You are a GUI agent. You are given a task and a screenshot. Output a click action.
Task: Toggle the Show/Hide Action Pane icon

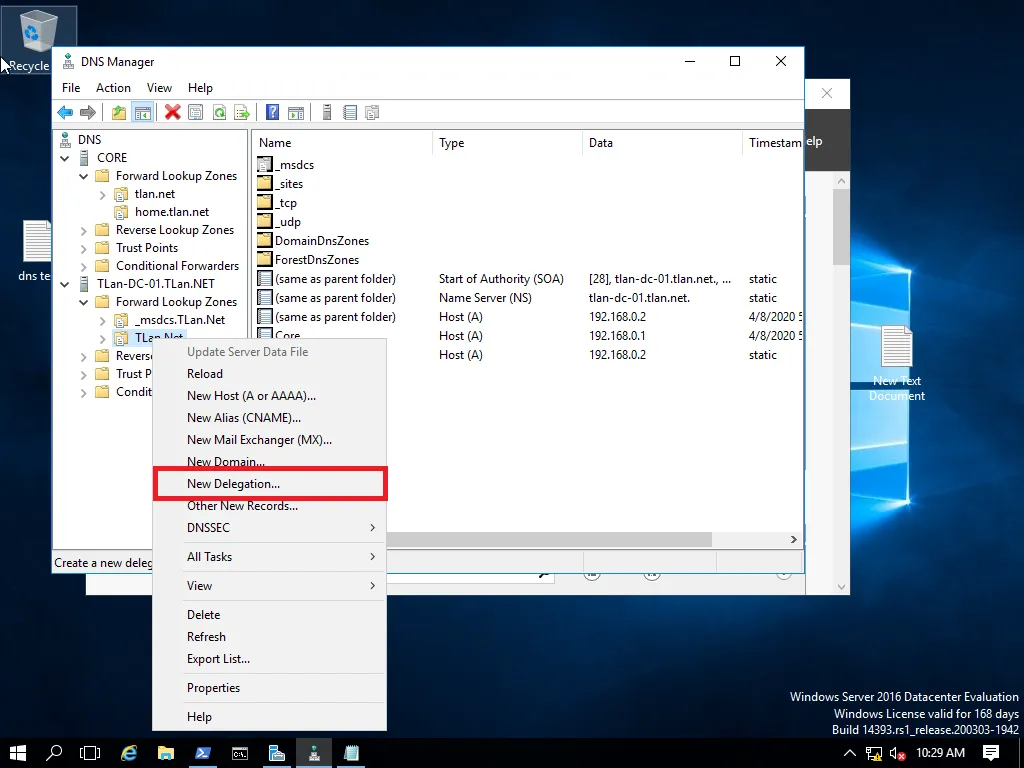[296, 112]
